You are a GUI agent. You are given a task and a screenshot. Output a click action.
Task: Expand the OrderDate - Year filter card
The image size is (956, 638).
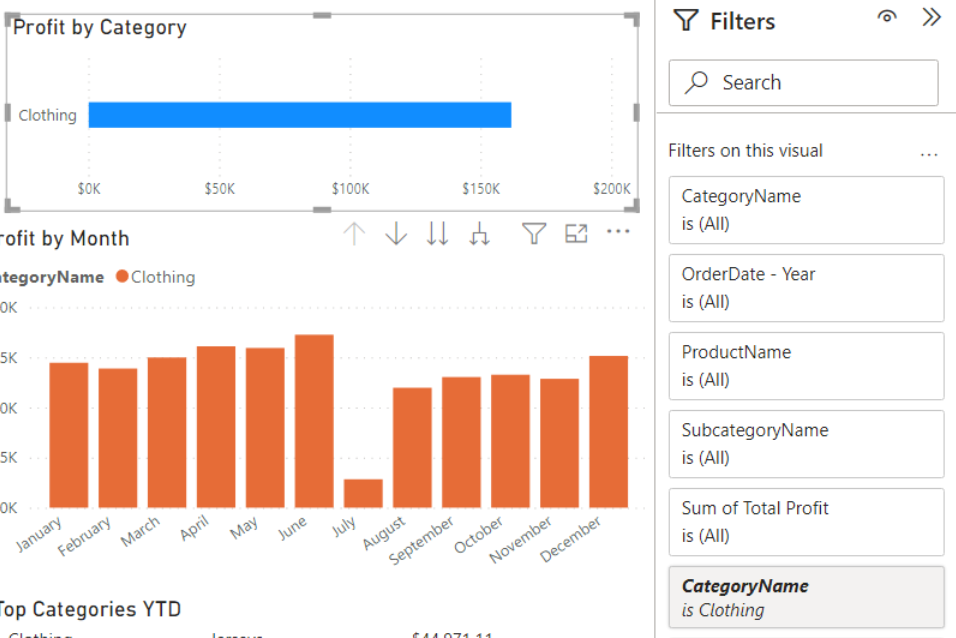[x=806, y=288]
